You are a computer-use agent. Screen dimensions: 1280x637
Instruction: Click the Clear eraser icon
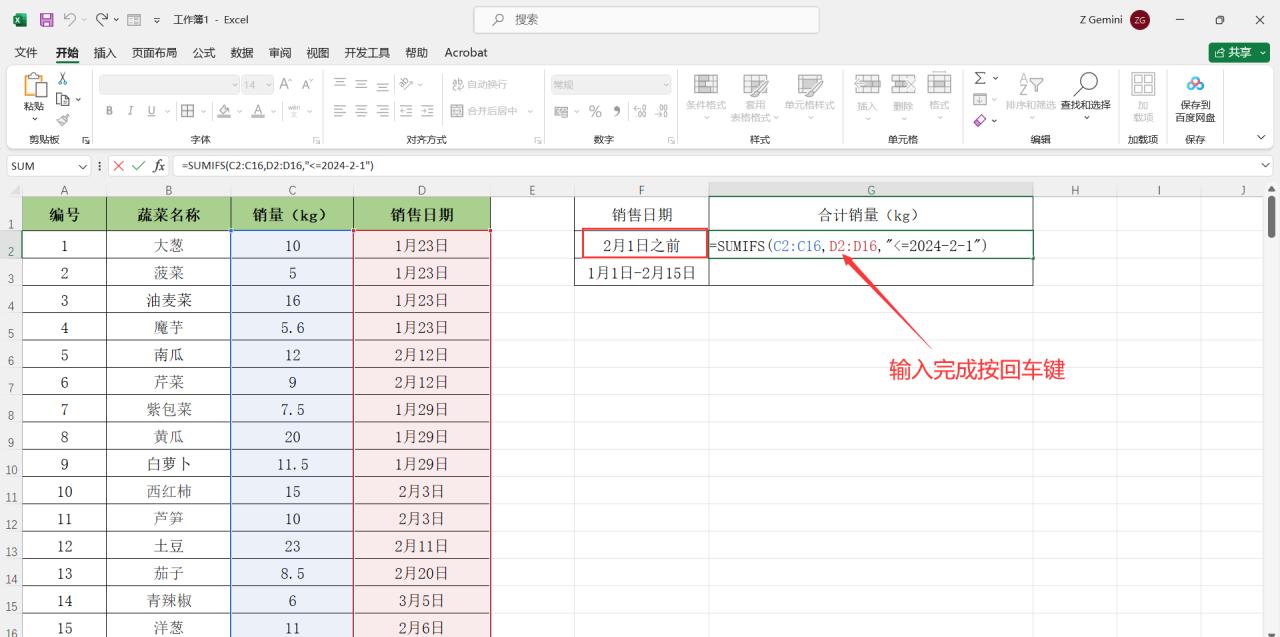pyautogui.click(x=980, y=120)
